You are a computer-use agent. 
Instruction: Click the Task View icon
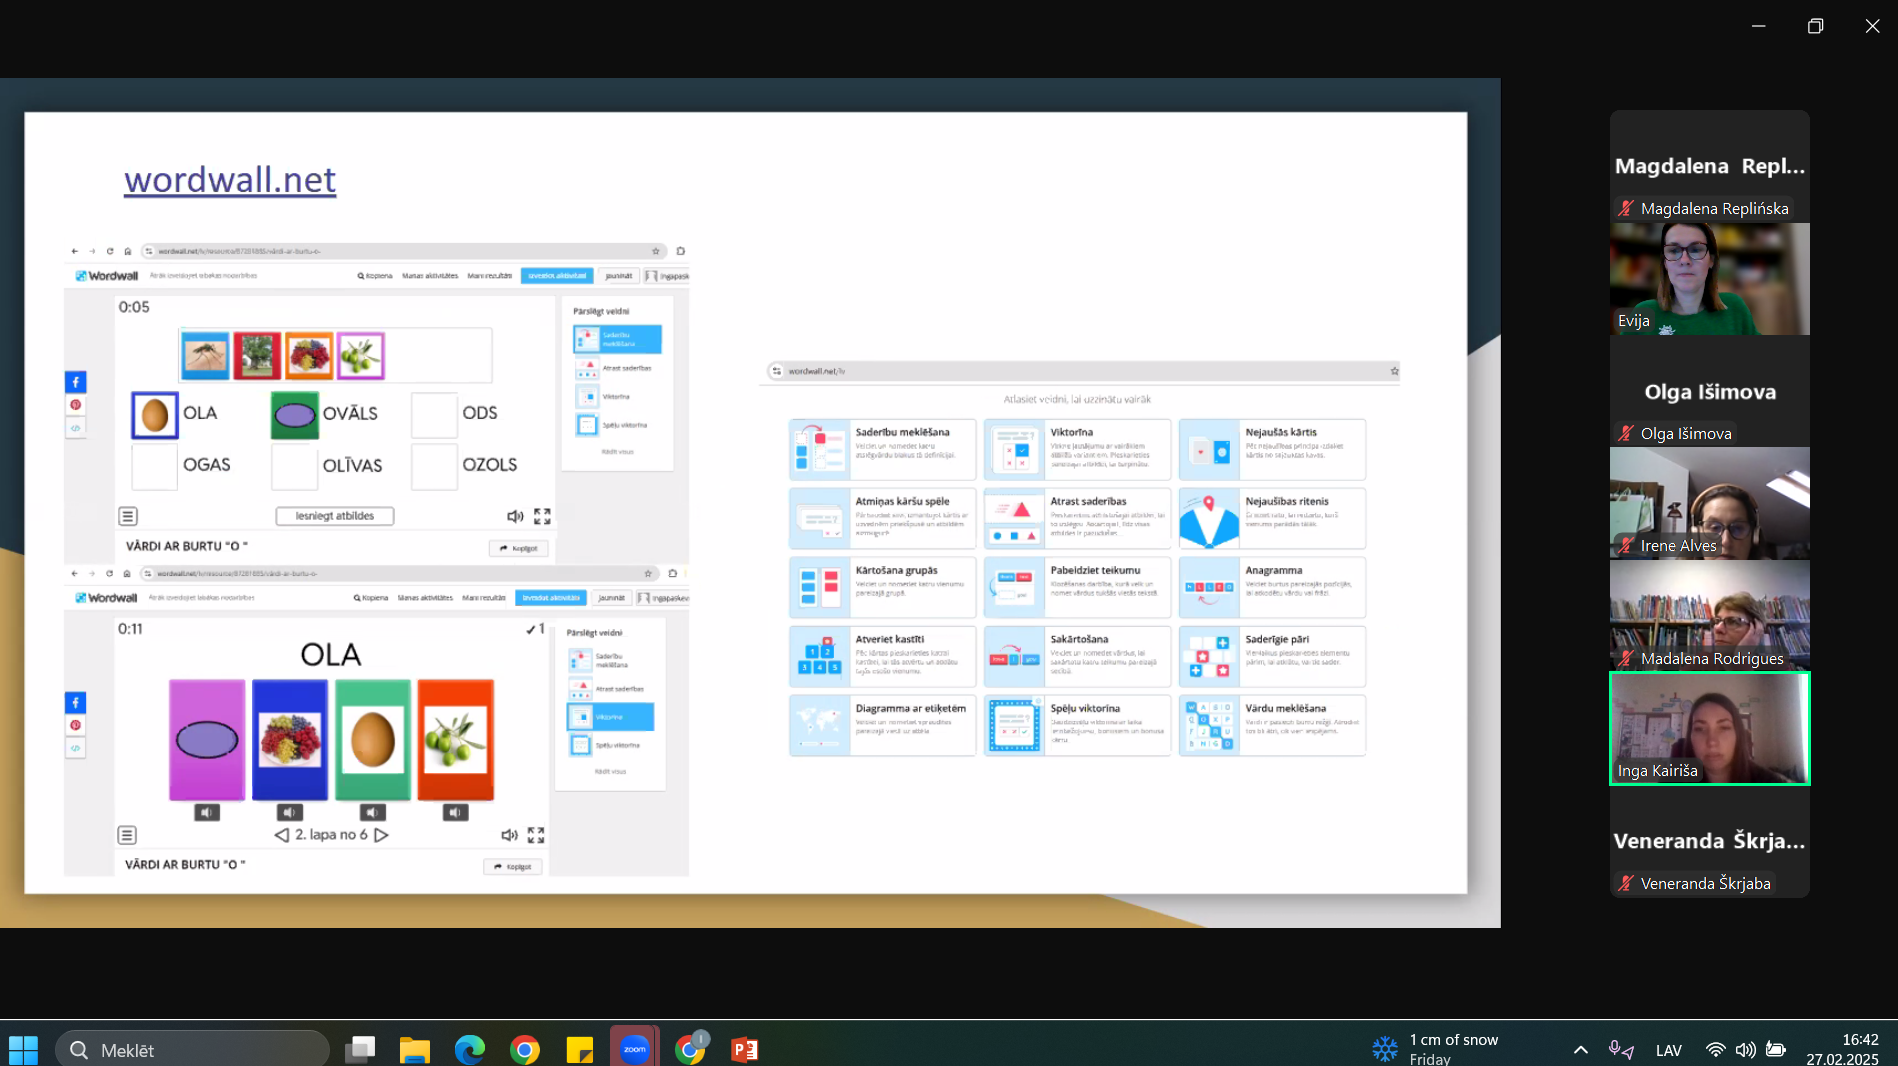[360, 1049]
